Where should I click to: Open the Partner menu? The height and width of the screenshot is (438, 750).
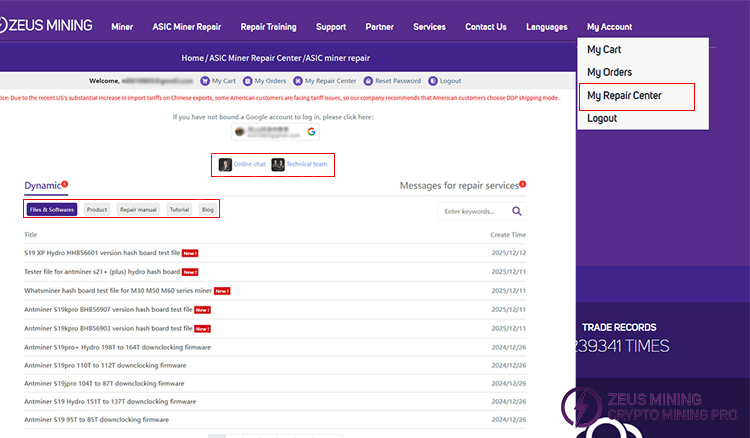(x=379, y=27)
